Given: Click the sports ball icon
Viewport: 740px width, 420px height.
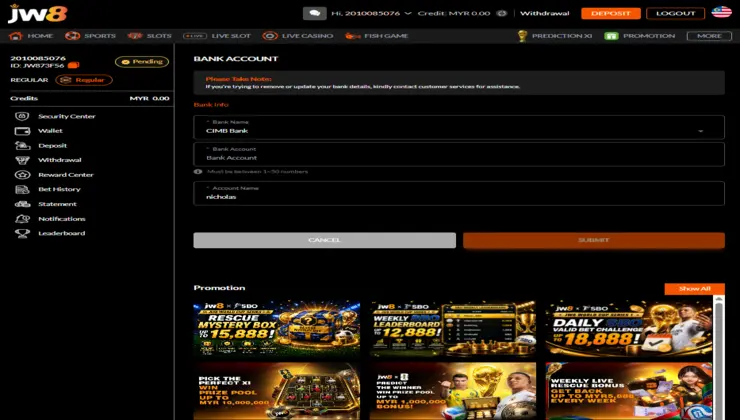Looking at the screenshot, I should [x=72, y=36].
